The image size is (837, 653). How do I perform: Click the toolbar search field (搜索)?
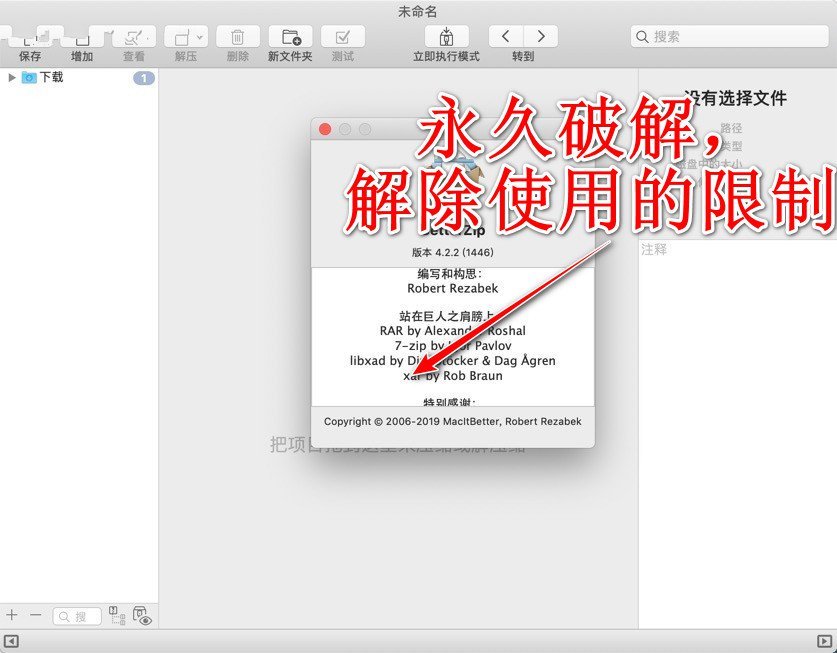pos(729,36)
